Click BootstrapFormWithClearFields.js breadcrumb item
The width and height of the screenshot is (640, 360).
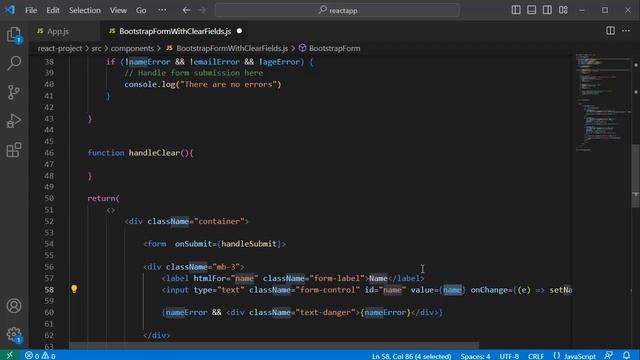(232, 48)
